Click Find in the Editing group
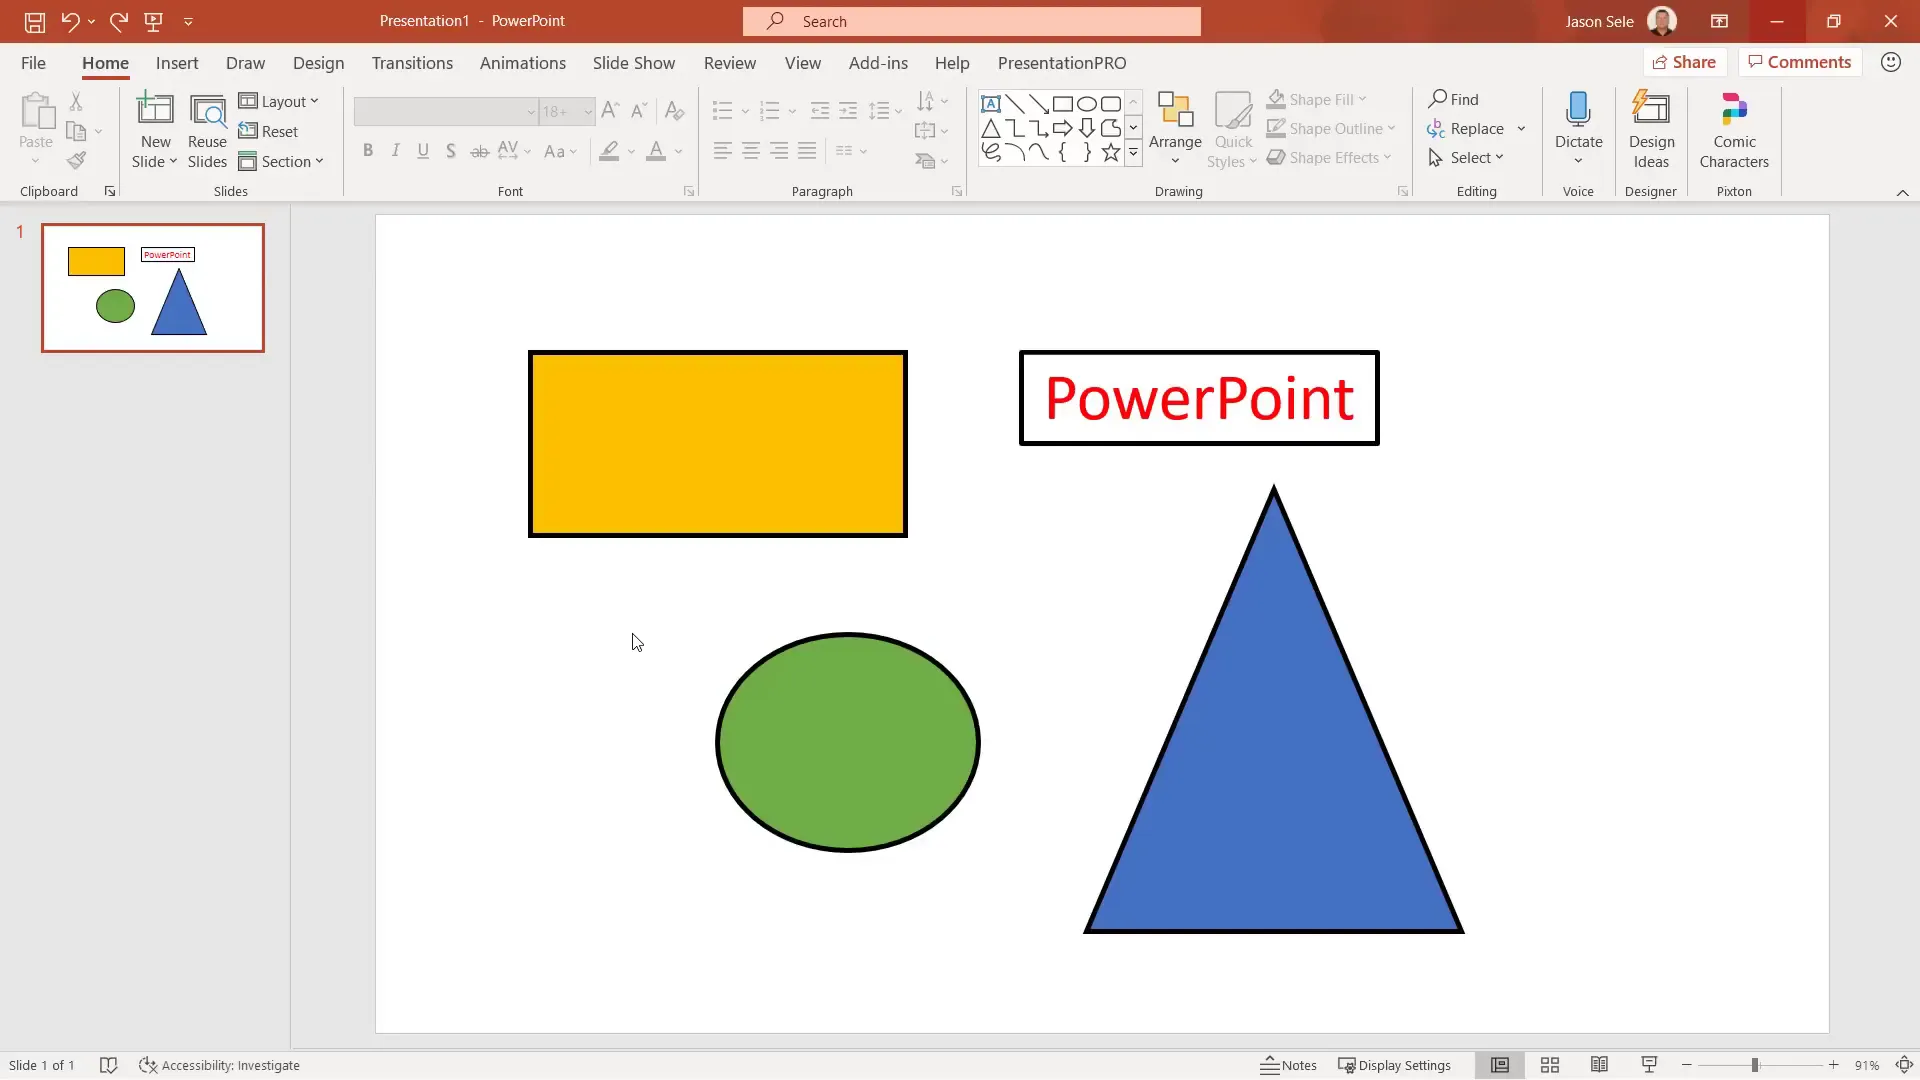Viewport: 1920px width, 1080px height. [1453, 99]
